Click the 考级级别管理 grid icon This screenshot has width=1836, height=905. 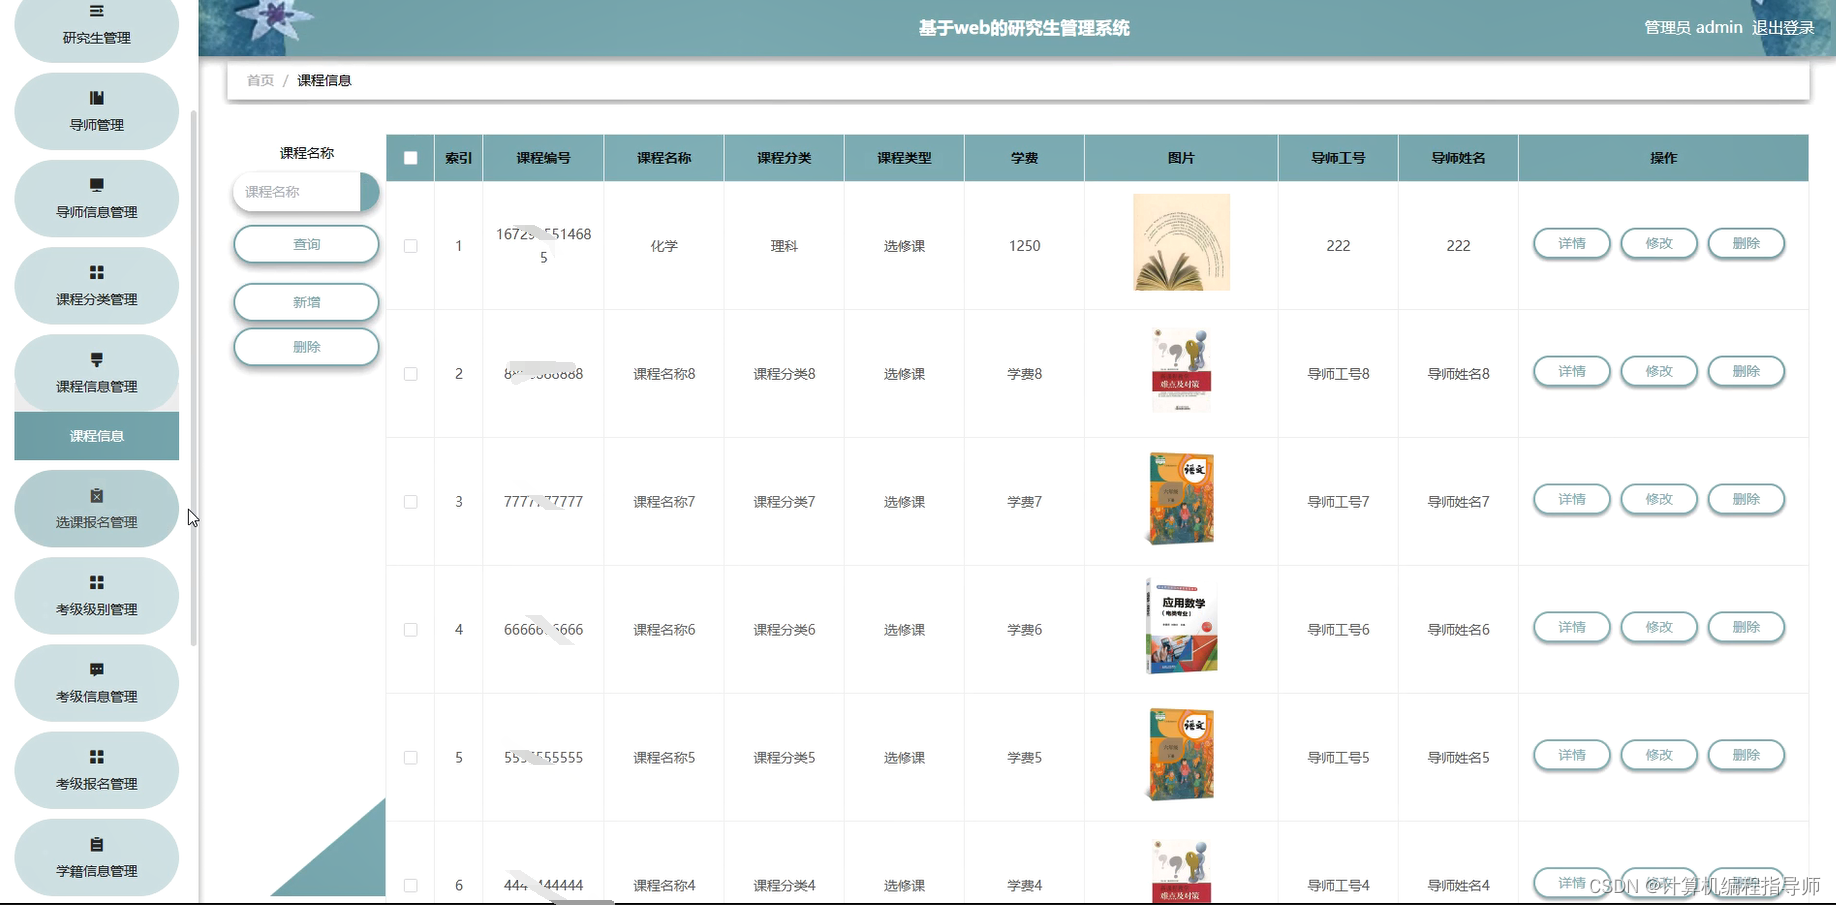click(96, 582)
